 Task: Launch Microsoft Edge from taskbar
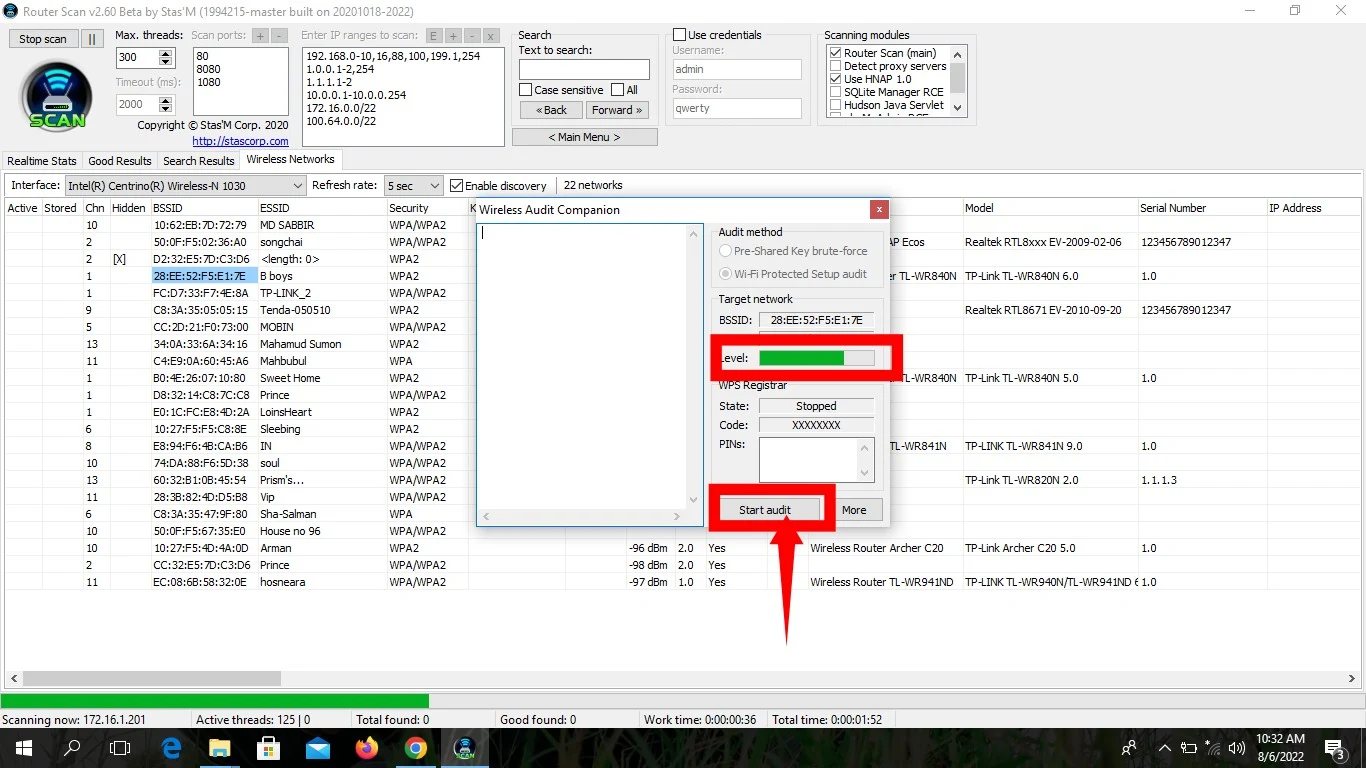click(171, 748)
